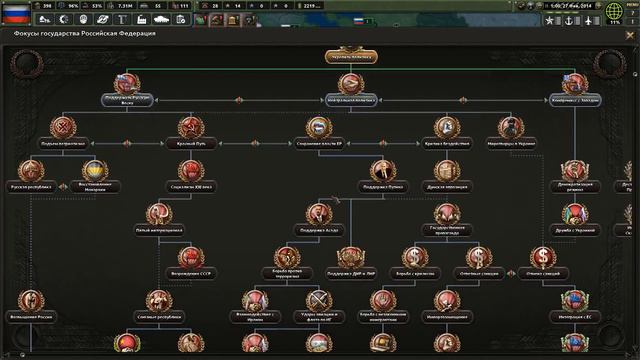
Task: Close the focus tree window
Action: [x=630, y=36]
